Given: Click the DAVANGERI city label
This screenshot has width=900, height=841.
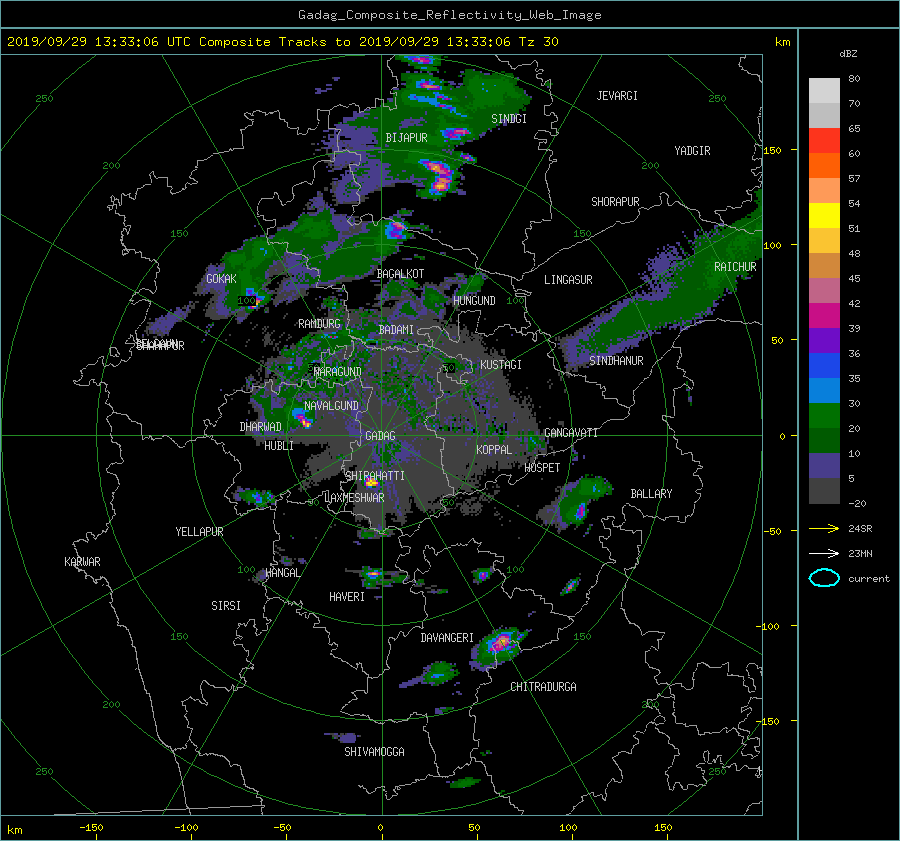Looking at the screenshot, I should click(447, 638).
